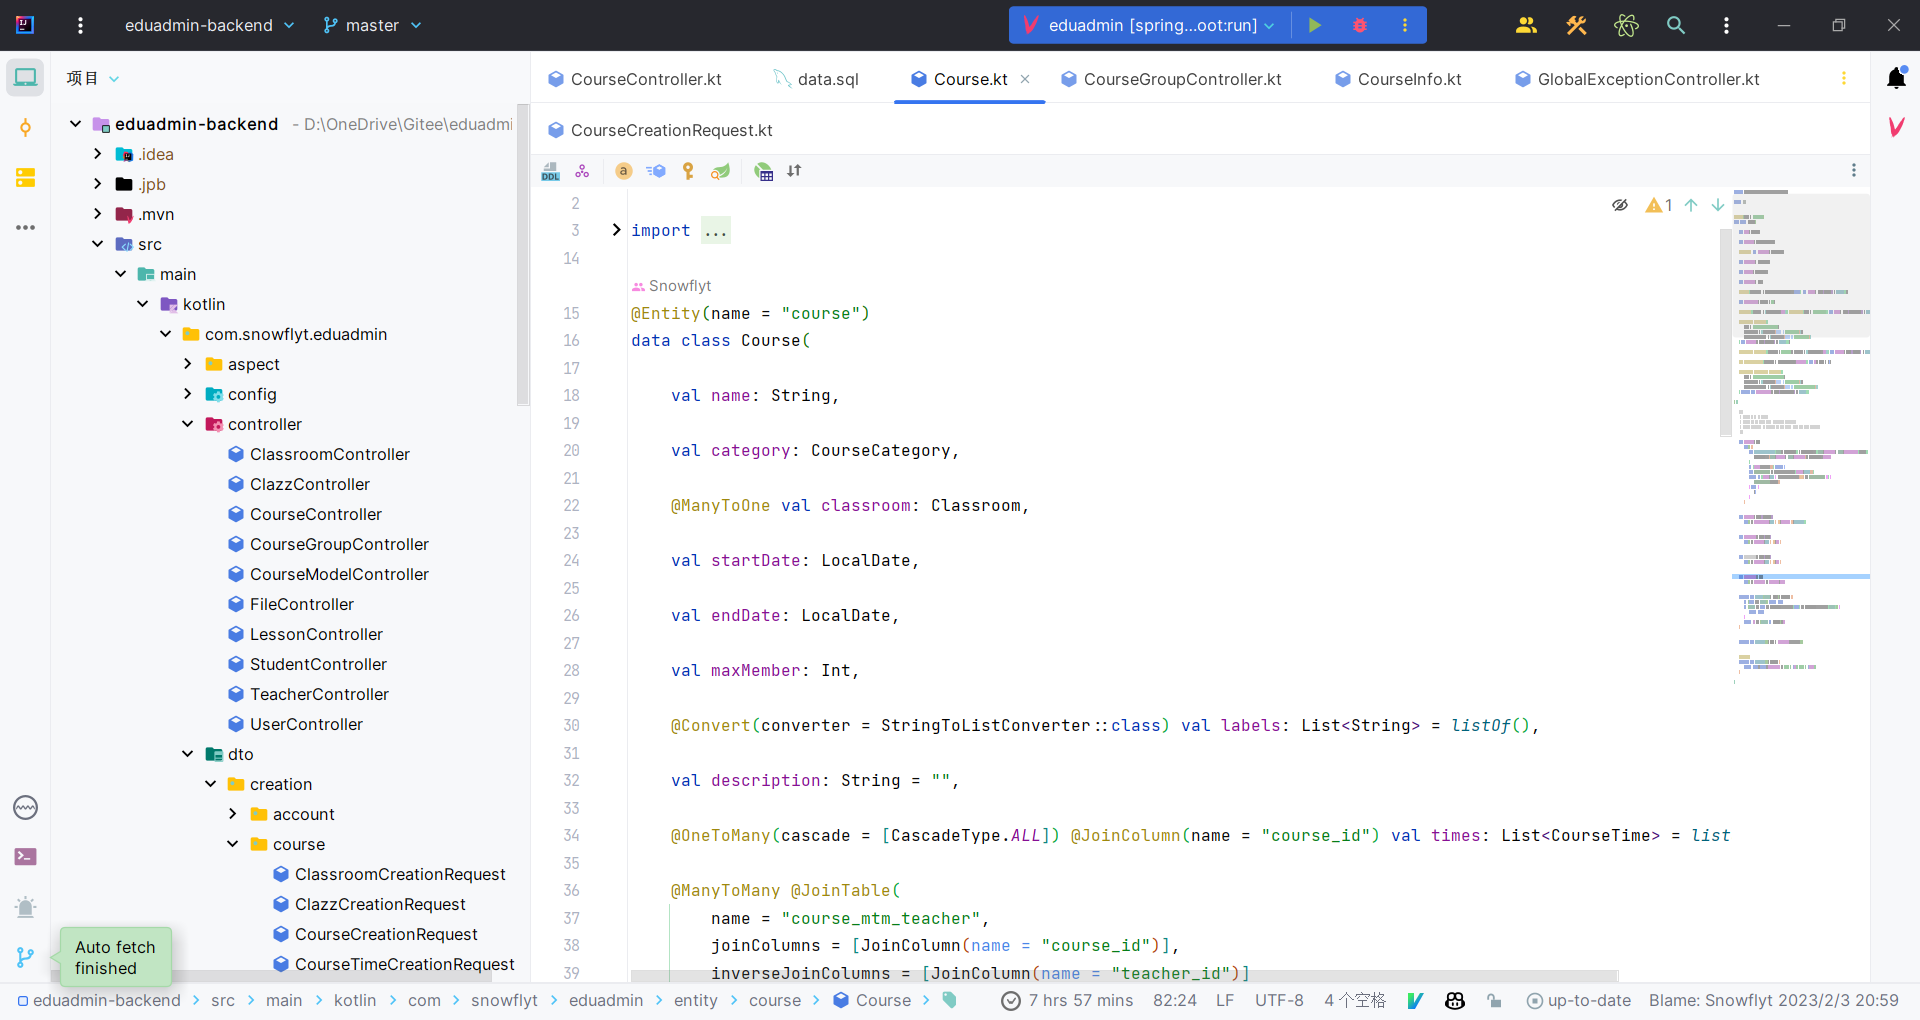
Task: Click the project tree vertical scrollbar
Action: (522, 255)
